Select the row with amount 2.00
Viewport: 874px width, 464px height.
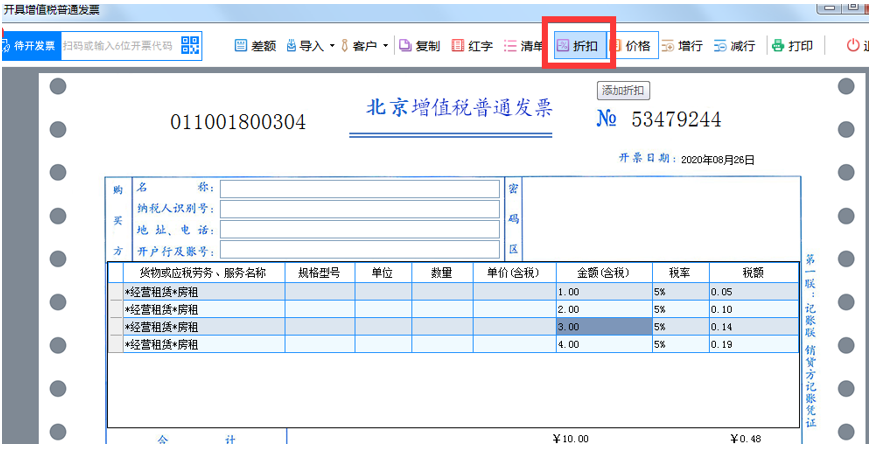(x=453, y=310)
